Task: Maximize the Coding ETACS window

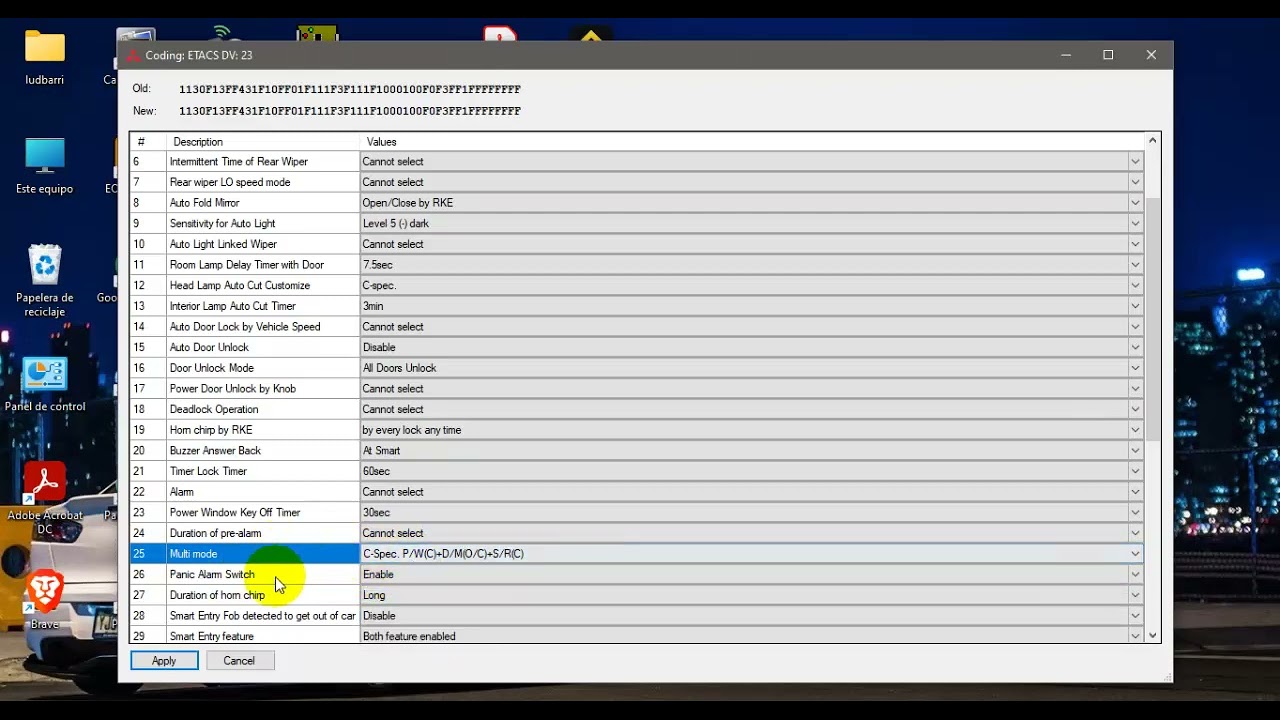Action: (x=1108, y=55)
